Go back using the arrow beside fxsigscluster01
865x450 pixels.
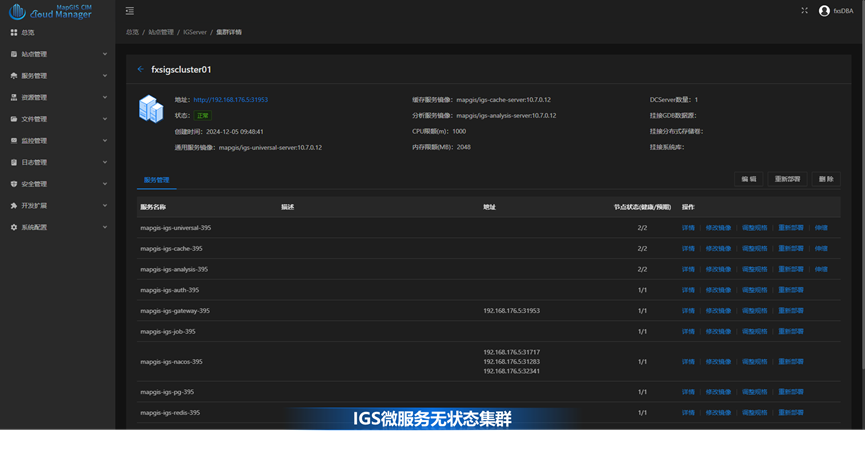coord(141,69)
